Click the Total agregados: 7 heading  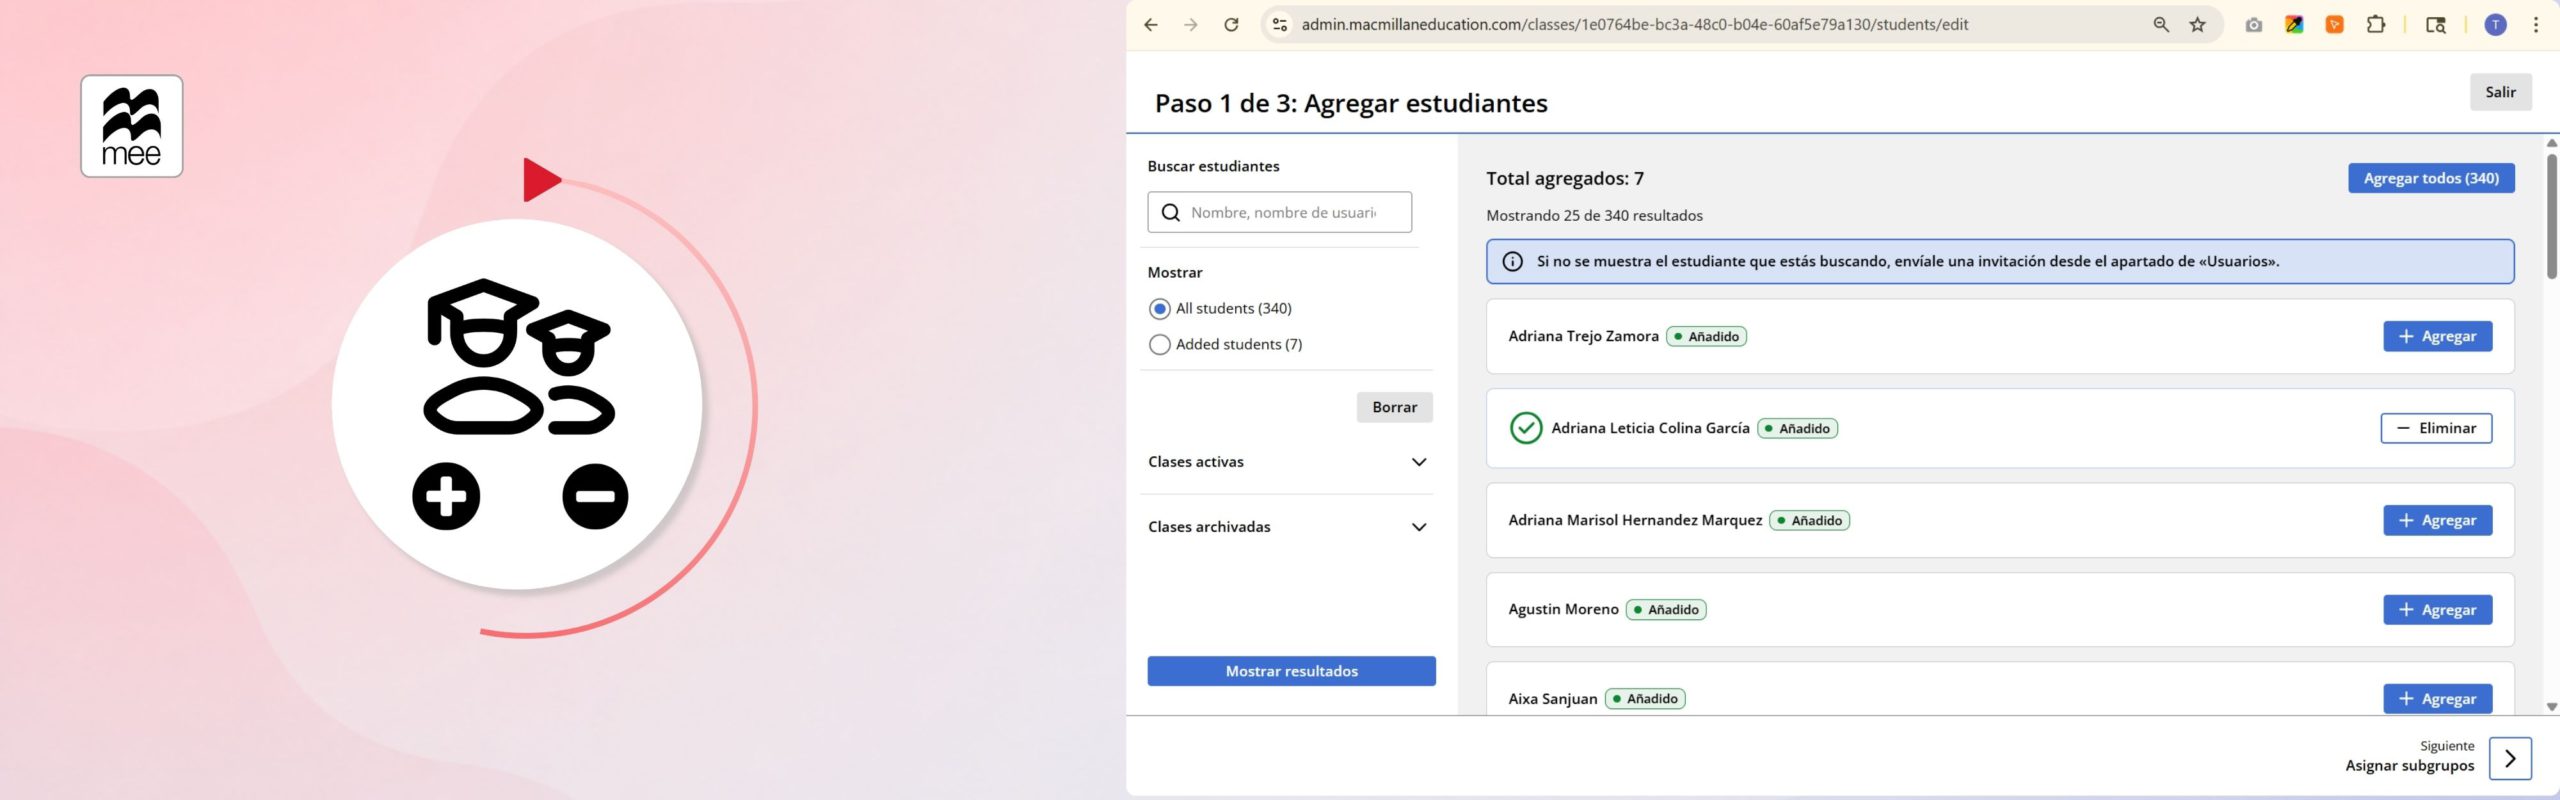pyautogui.click(x=1565, y=179)
